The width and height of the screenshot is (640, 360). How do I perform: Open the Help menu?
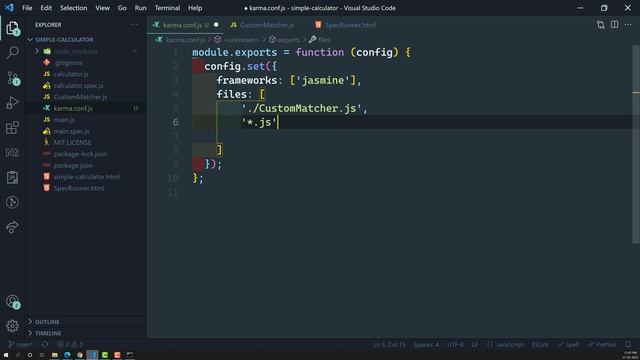195,8
